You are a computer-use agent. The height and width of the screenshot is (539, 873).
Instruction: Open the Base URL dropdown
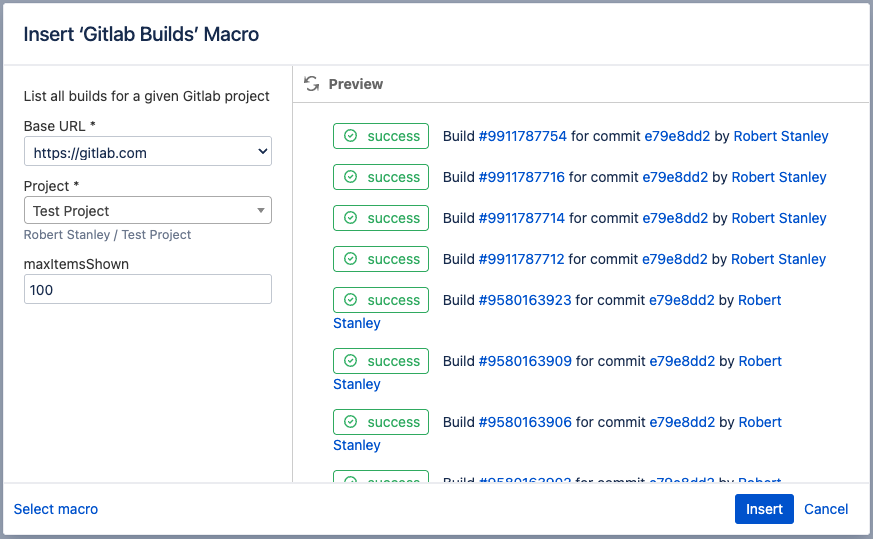point(147,152)
